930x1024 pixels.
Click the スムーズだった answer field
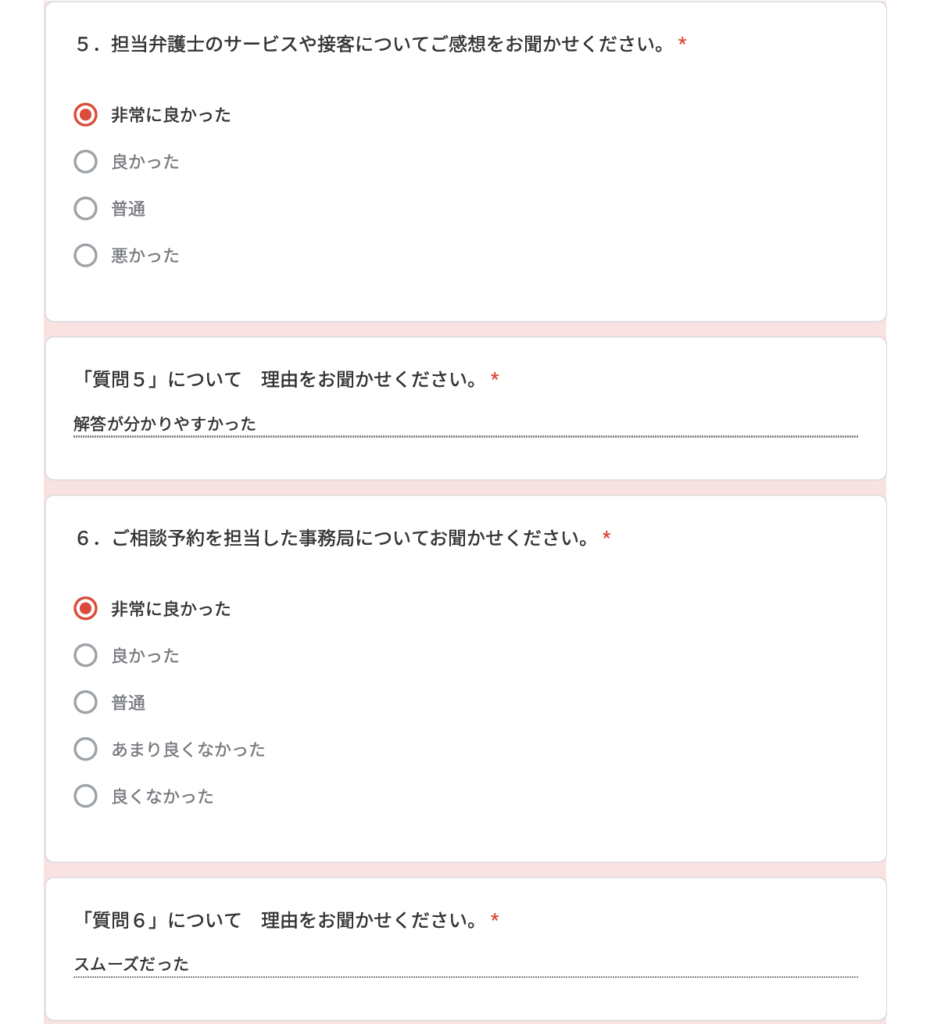[466, 965]
